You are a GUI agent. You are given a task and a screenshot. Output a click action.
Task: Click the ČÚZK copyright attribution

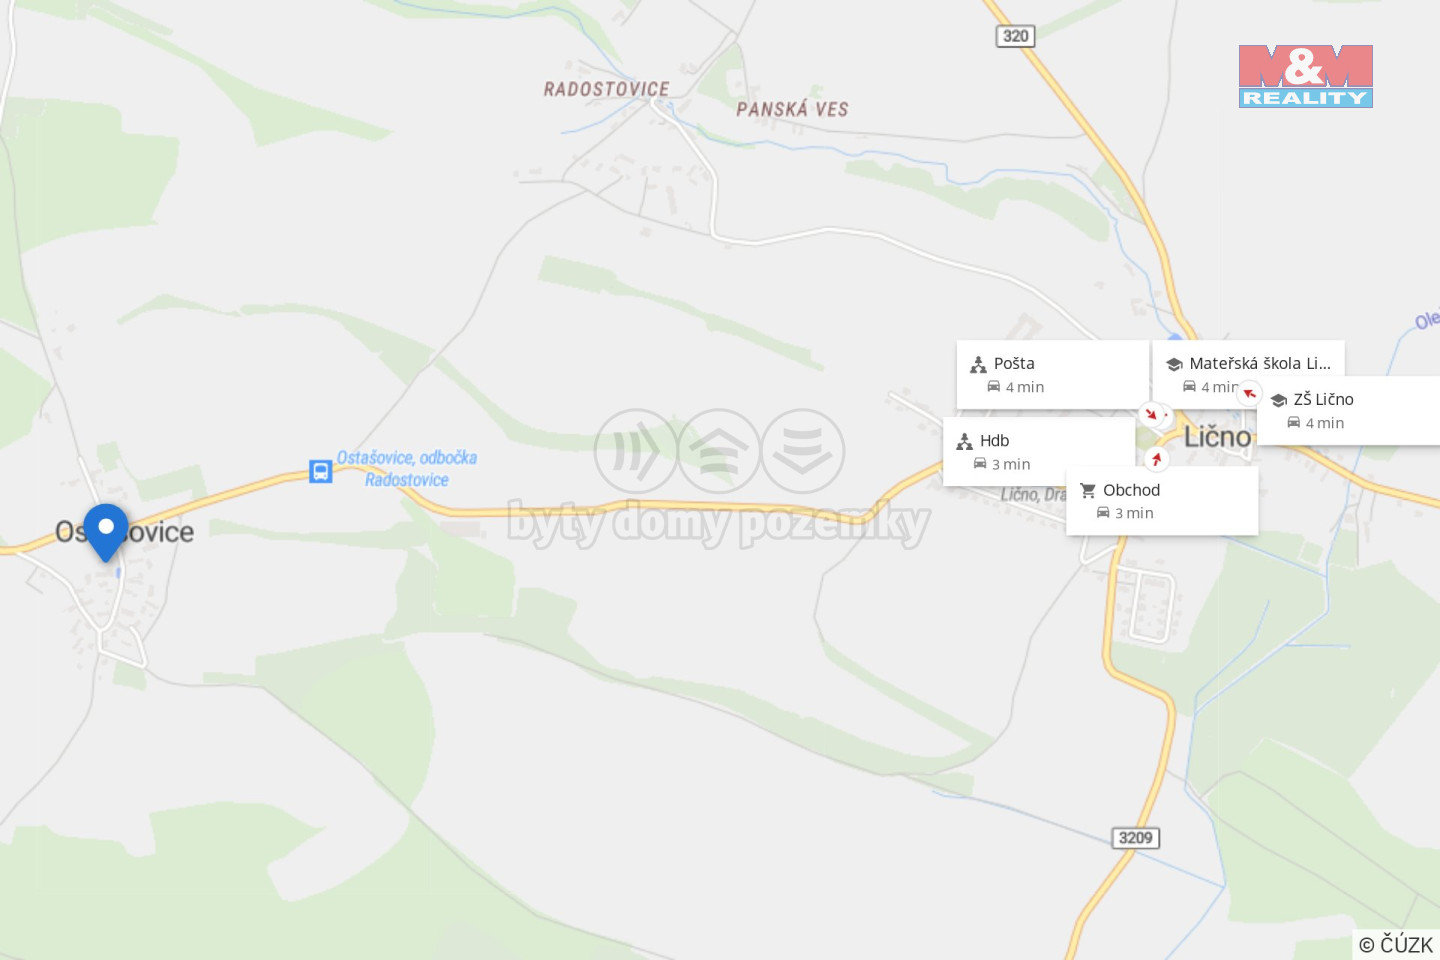tap(1396, 944)
